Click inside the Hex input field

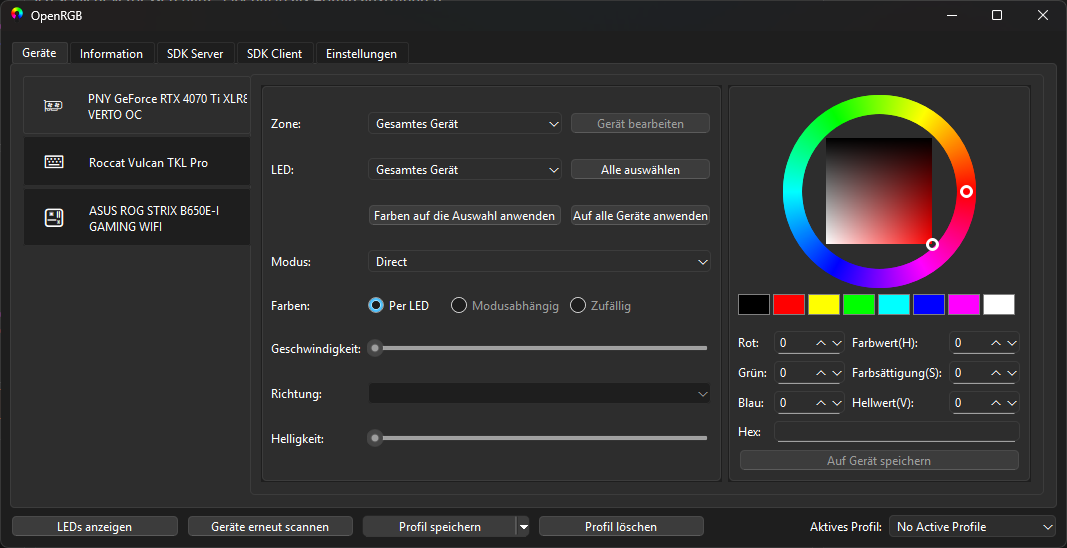897,432
